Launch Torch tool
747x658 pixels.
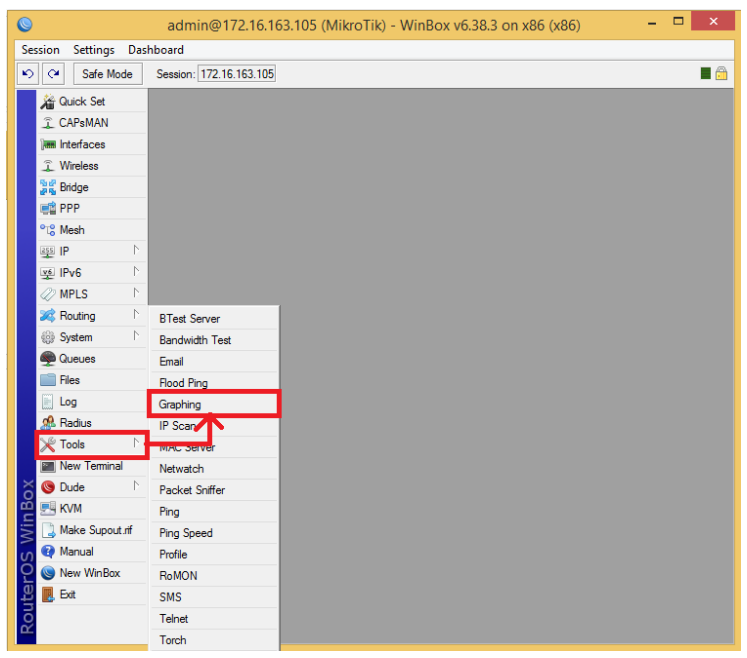(214, 640)
